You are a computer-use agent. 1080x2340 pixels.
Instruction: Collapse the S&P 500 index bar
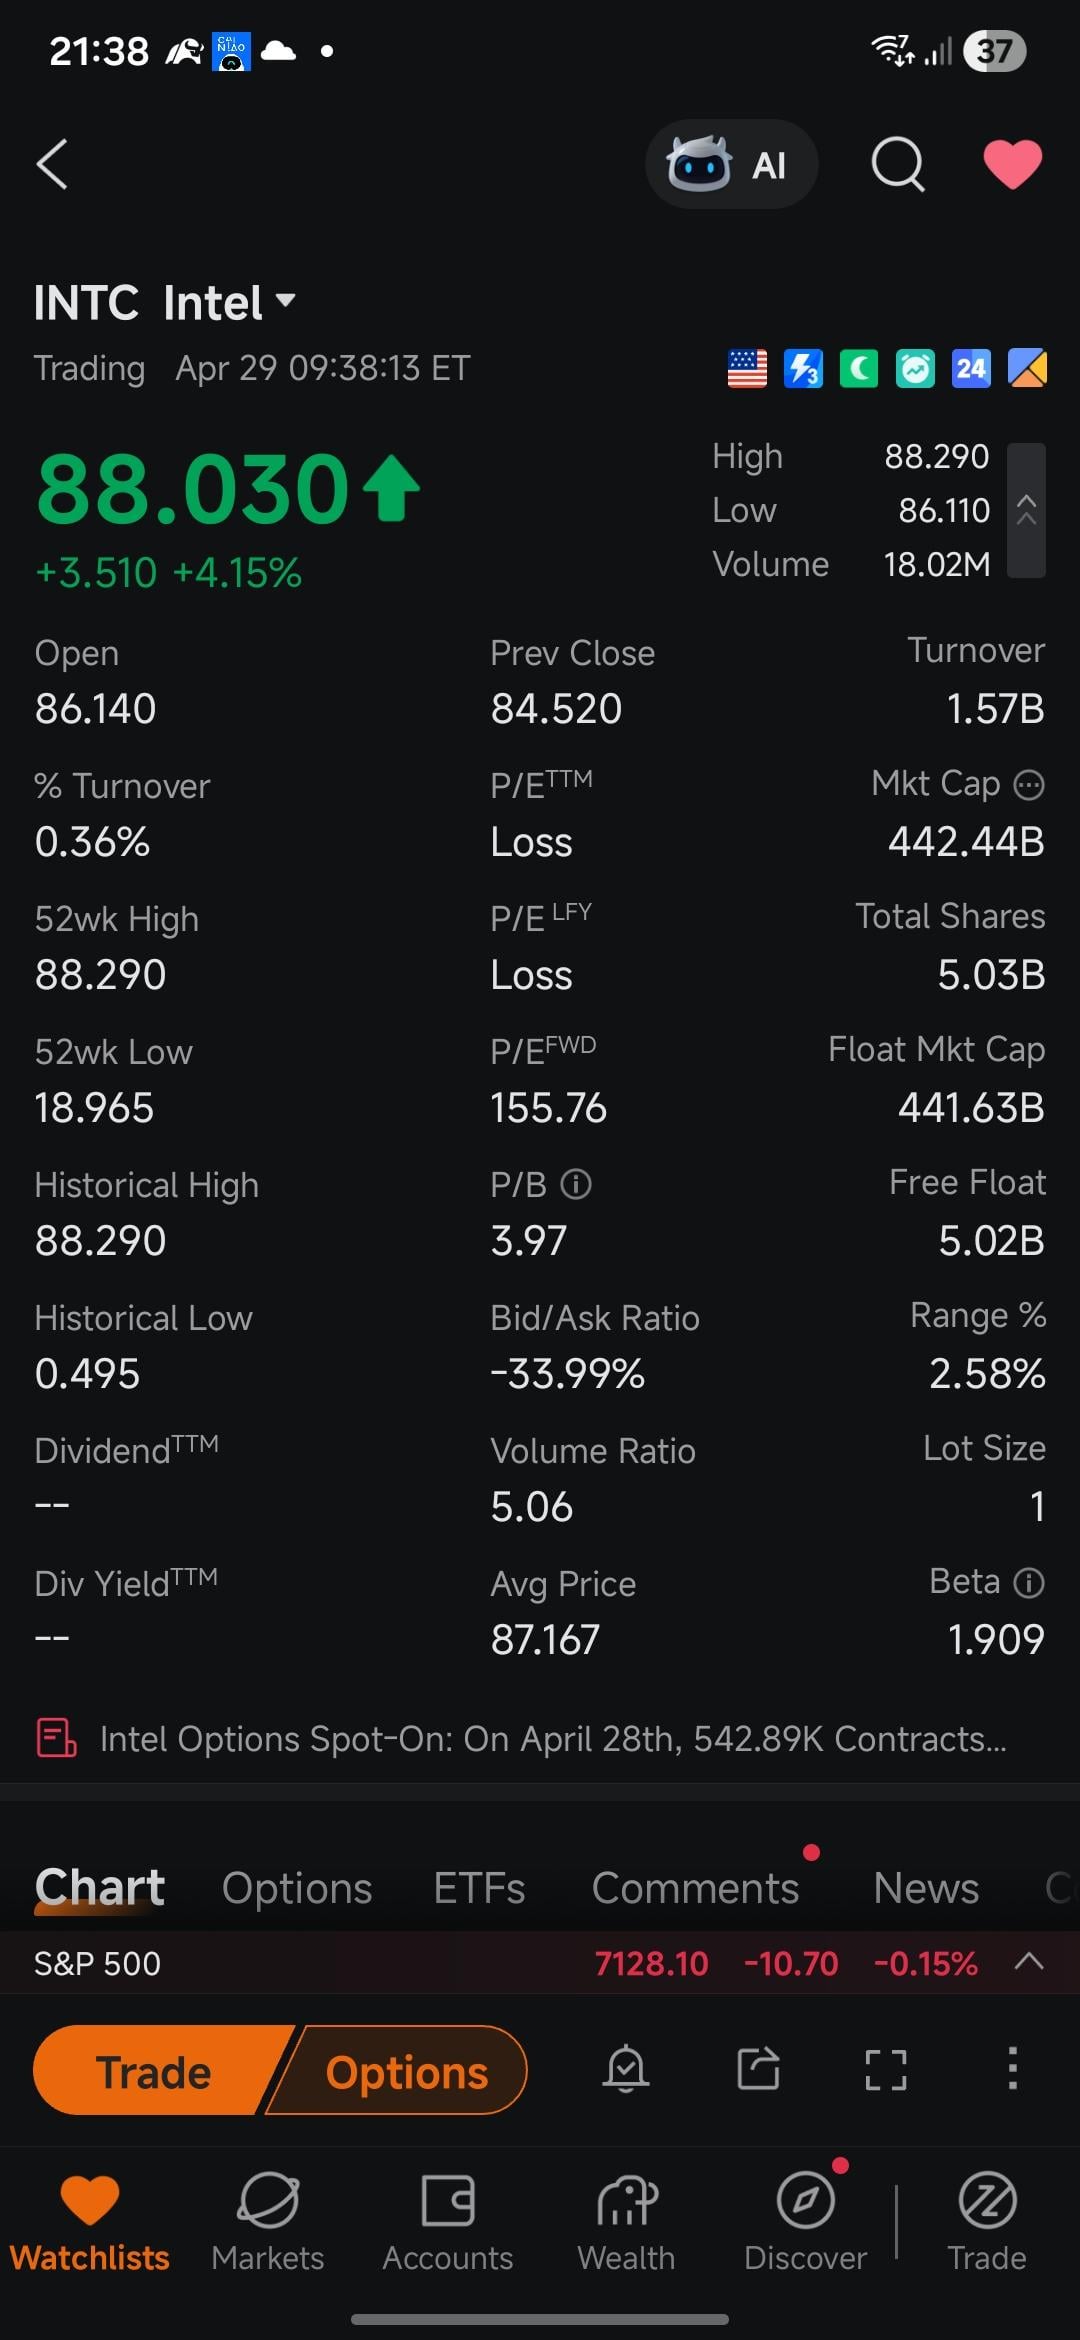click(1029, 1962)
